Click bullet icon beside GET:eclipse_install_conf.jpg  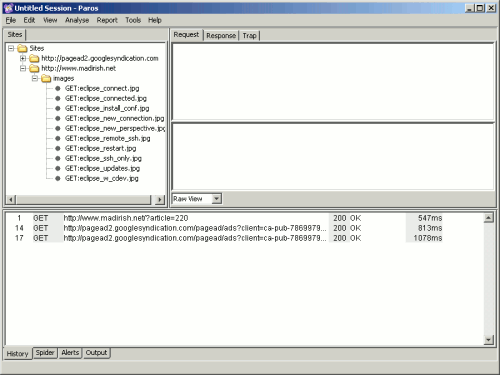point(58,108)
